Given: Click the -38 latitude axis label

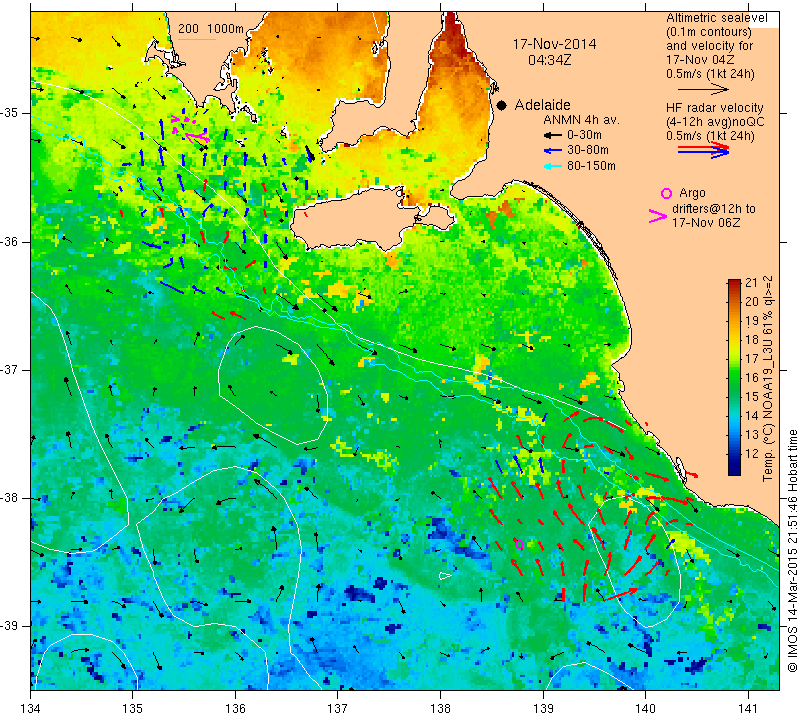Looking at the screenshot, I should tap(10, 498).
